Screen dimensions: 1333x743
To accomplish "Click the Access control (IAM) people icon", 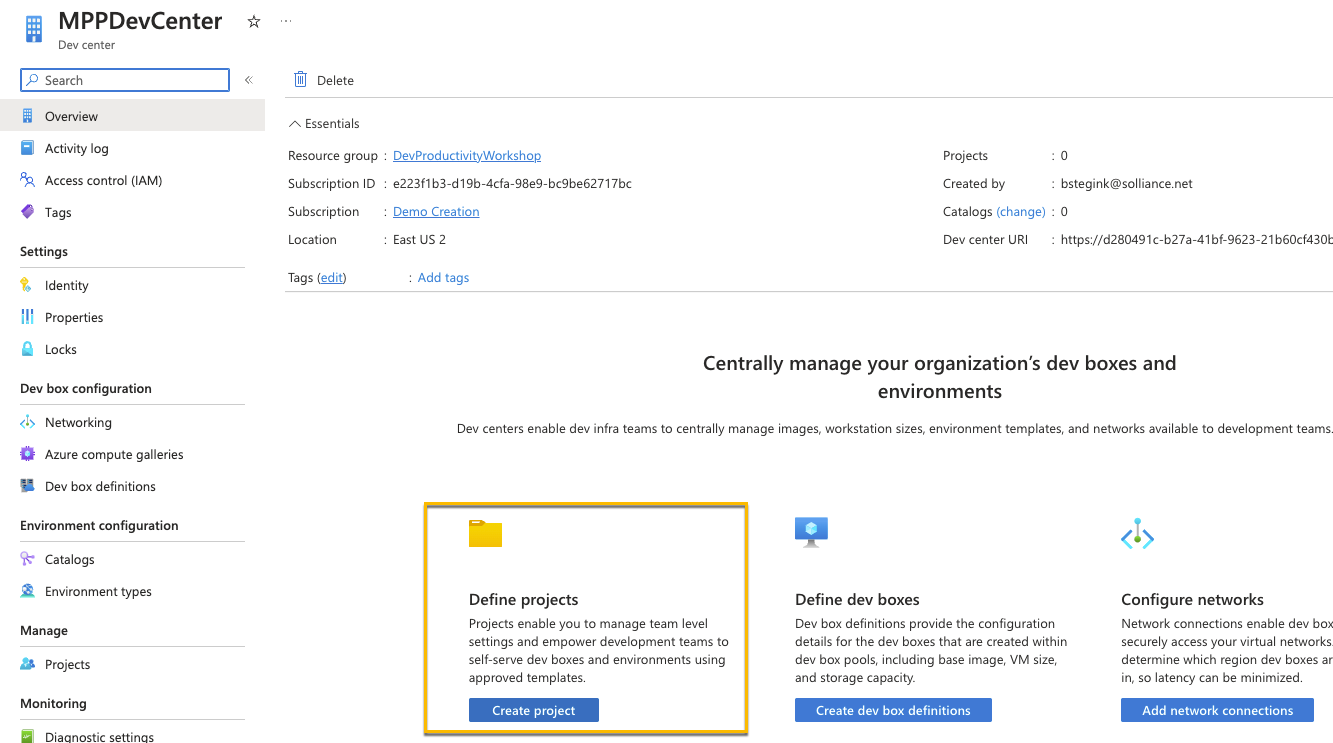I will pyautogui.click(x=27, y=180).
